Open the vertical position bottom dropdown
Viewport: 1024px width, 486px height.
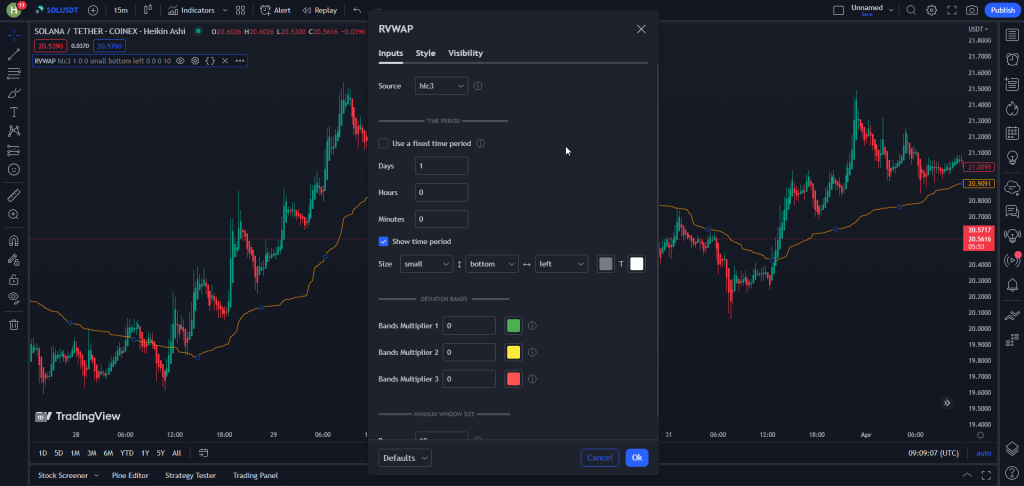tap(492, 264)
